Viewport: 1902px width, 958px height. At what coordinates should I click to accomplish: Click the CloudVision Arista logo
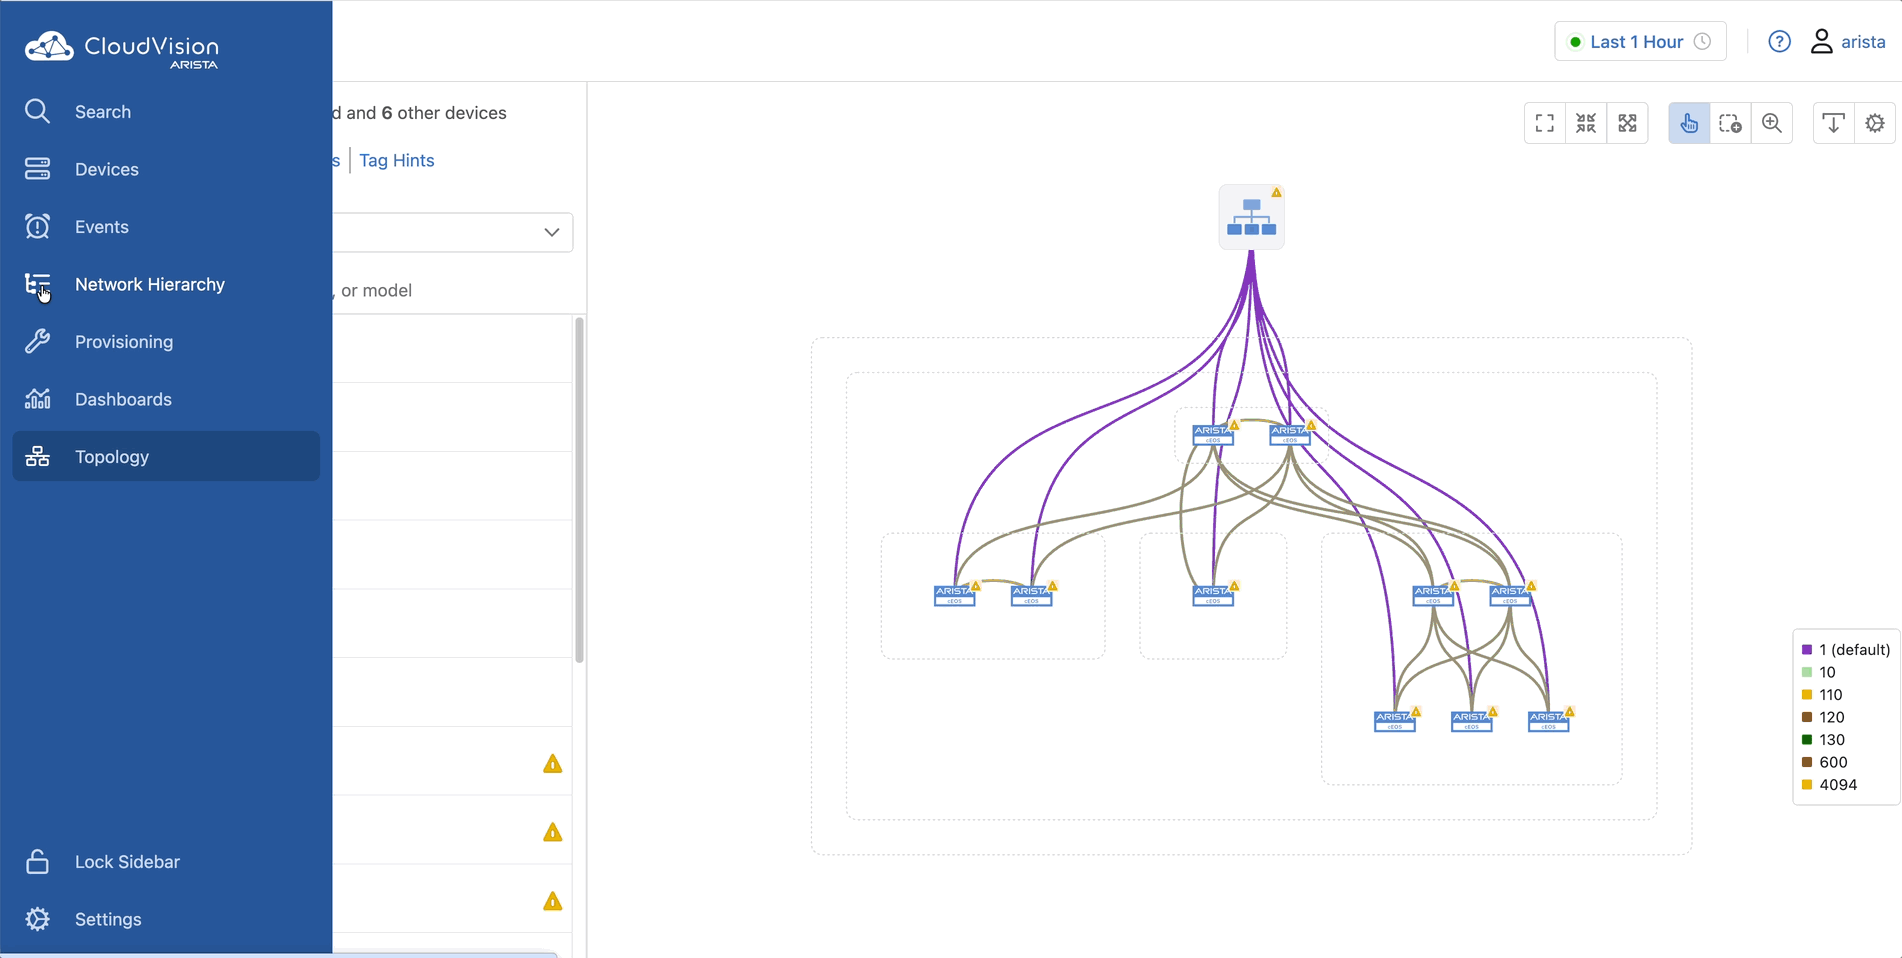click(x=122, y=49)
